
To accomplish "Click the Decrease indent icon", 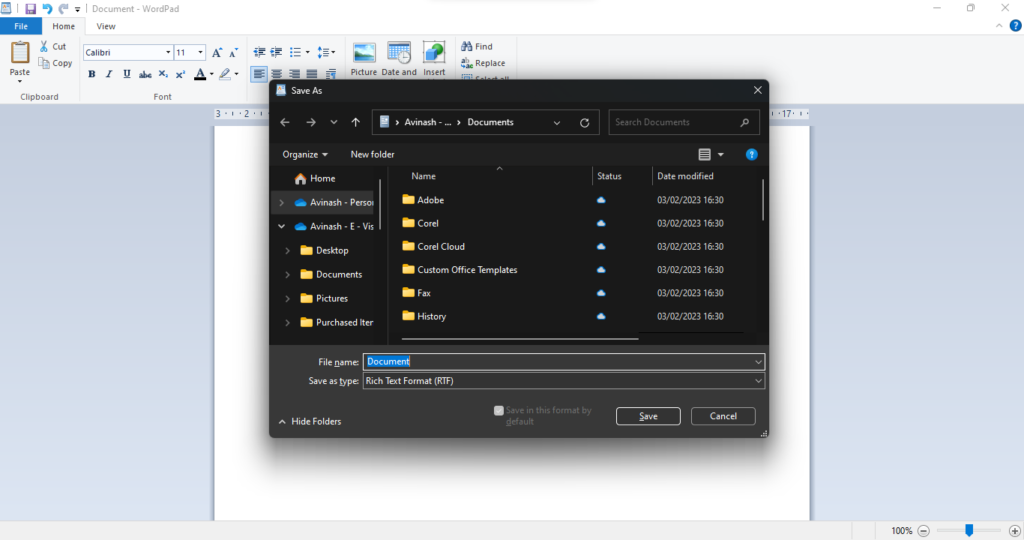I will click(x=259, y=52).
